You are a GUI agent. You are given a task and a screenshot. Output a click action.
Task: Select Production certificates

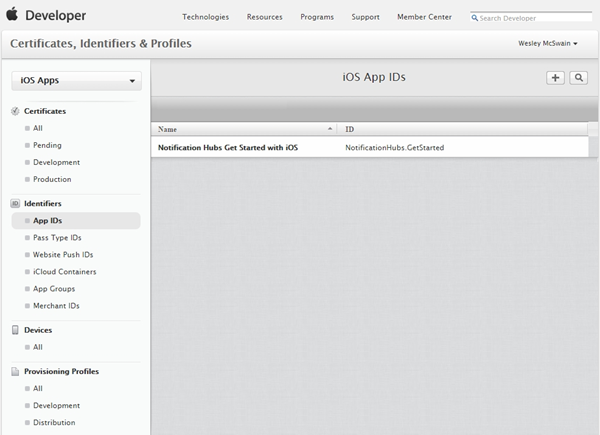[x=52, y=179]
